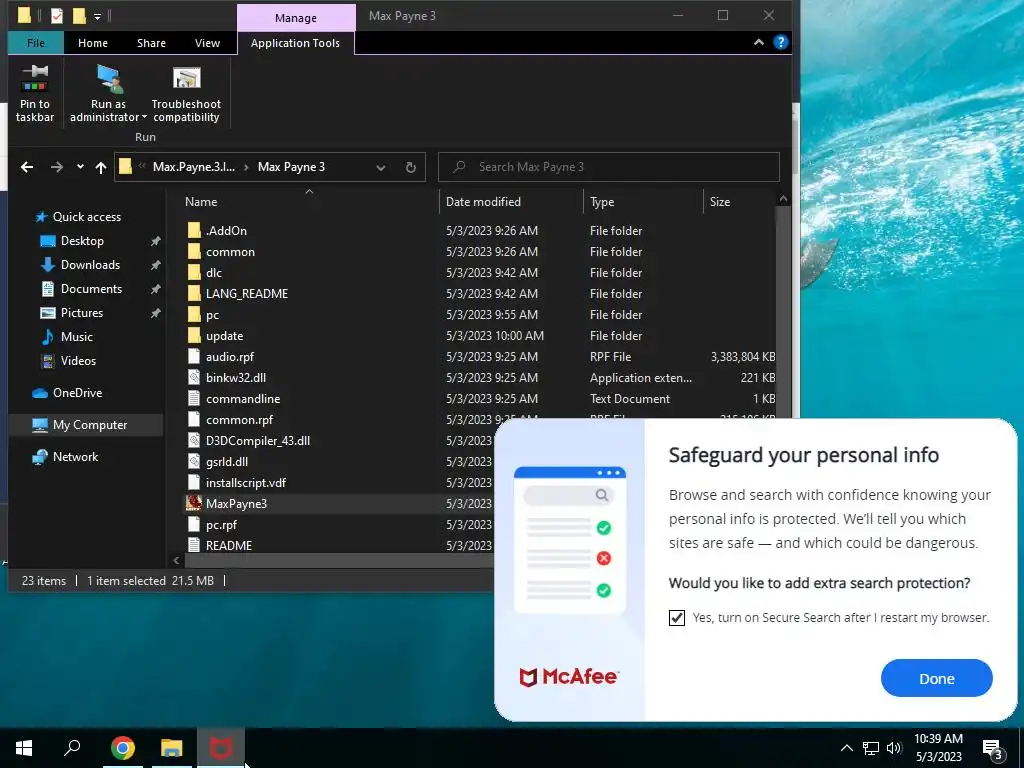
Task: Select the Application Tools tab
Action: click(295, 43)
